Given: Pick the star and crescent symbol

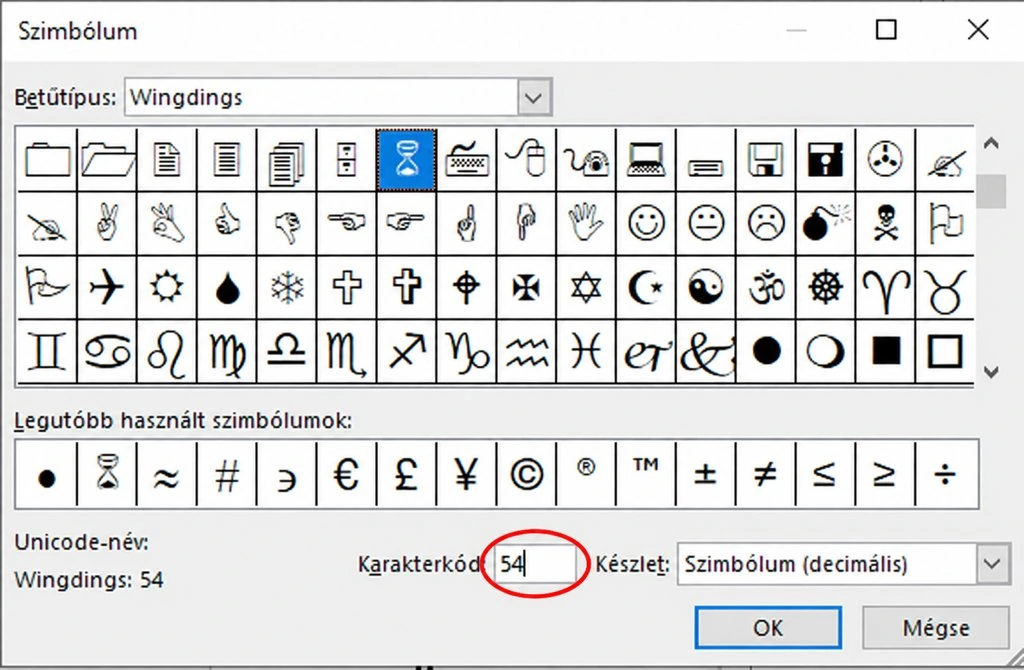Looking at the screenshot, I should point(646,287).
